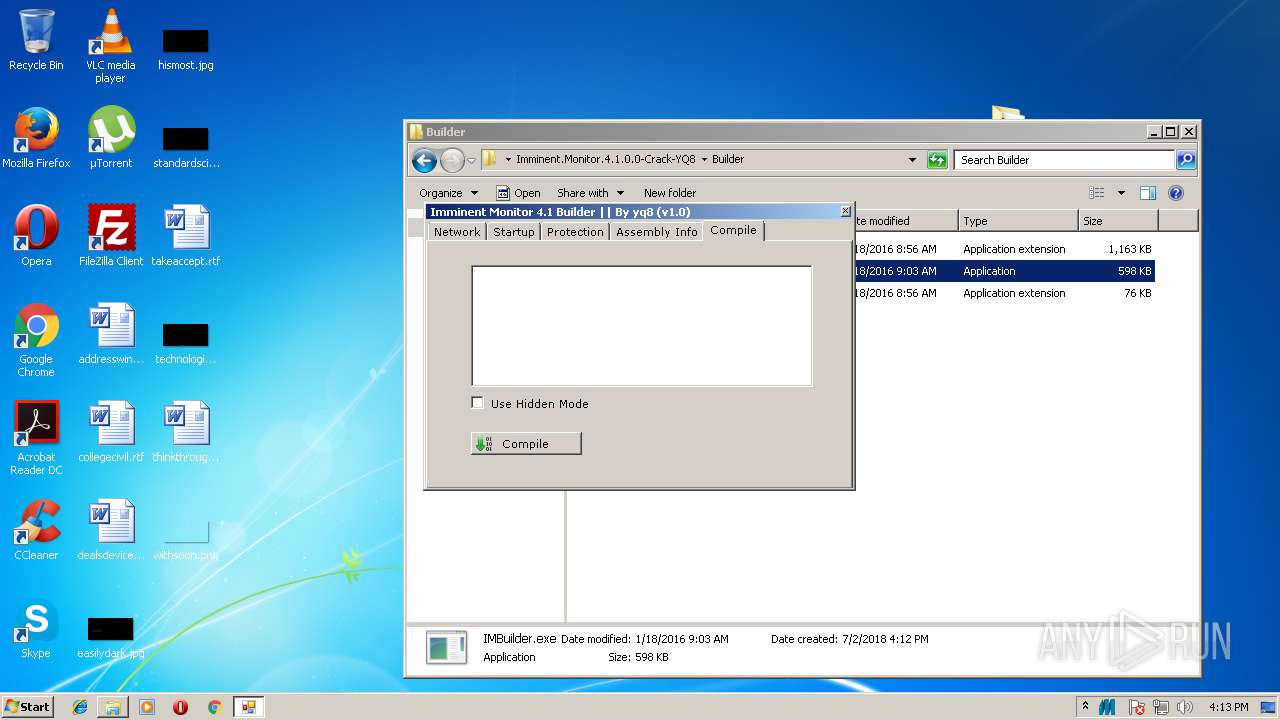Launch CCleaner from the desktop
This screenshot has height=720, width=1280.
36,530
